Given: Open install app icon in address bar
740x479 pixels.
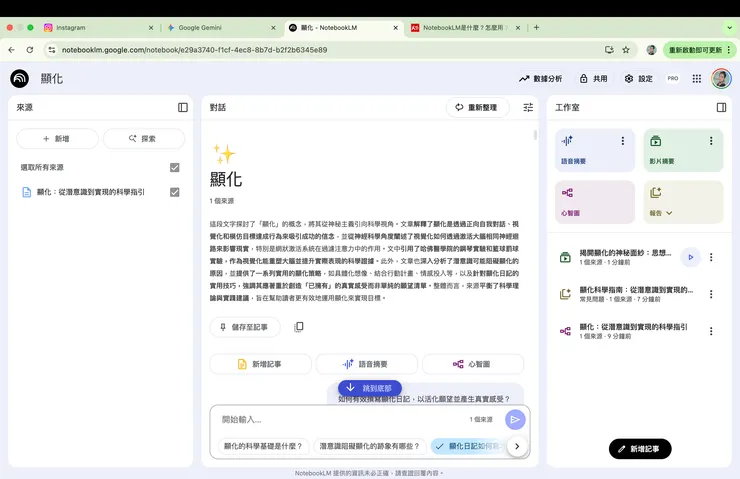Looking at the screenshot, I should pos(609,50).
